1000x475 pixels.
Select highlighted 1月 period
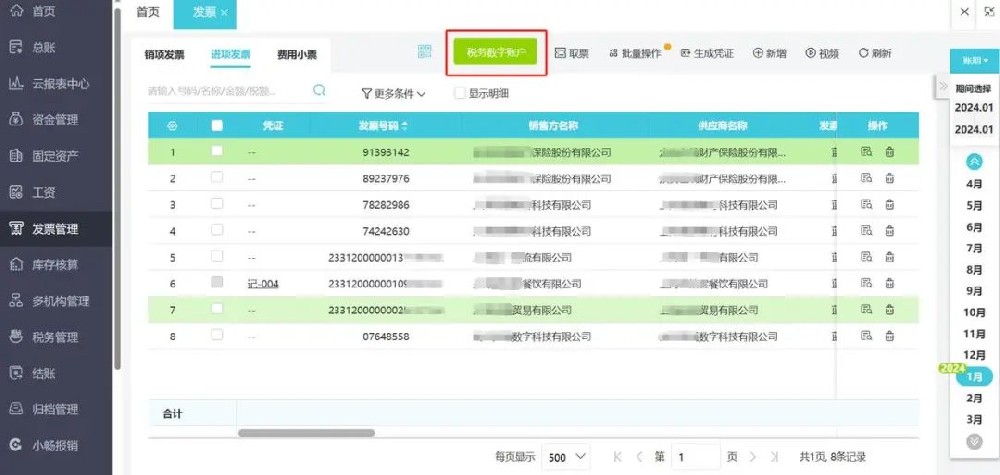[x=974, y=377]
